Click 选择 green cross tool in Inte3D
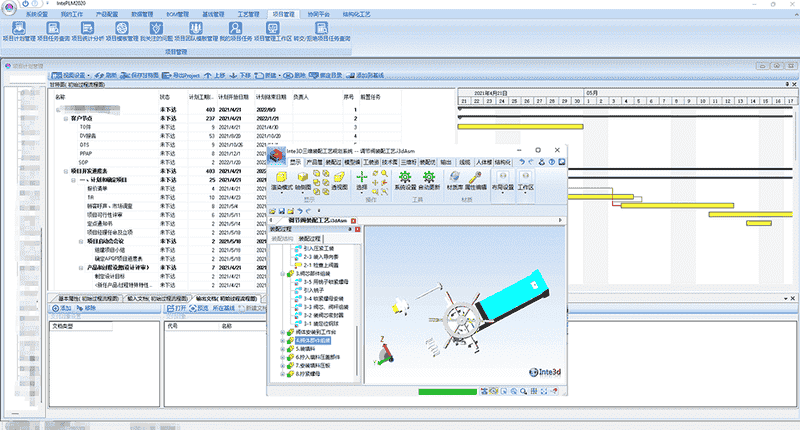 point(362,177)
